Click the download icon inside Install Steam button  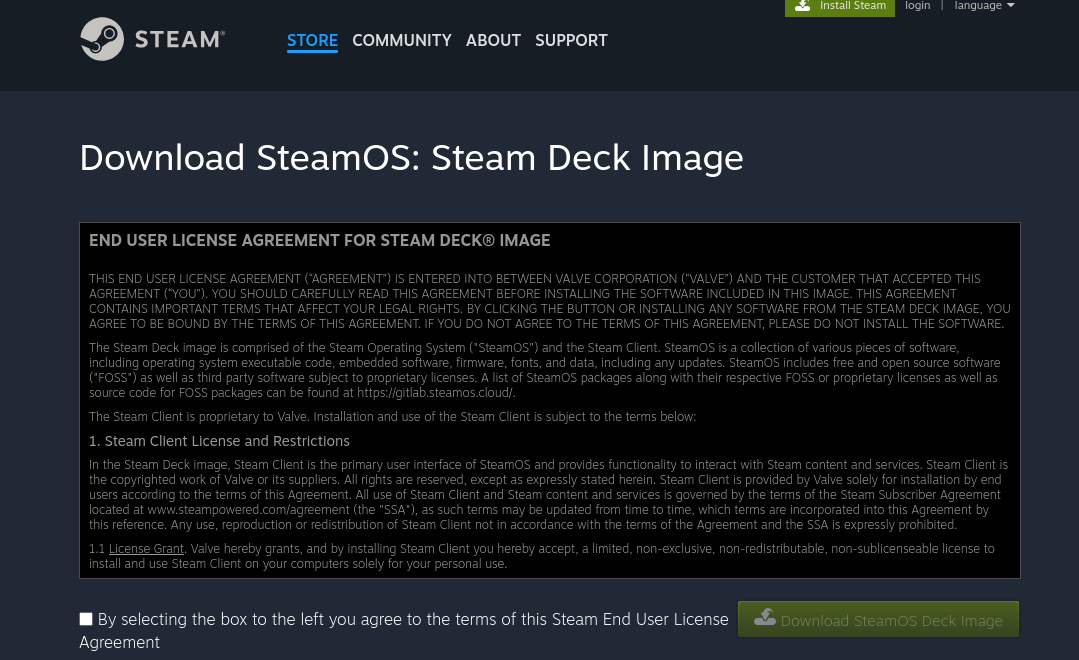pyautogui.click(x=803, y=6)
